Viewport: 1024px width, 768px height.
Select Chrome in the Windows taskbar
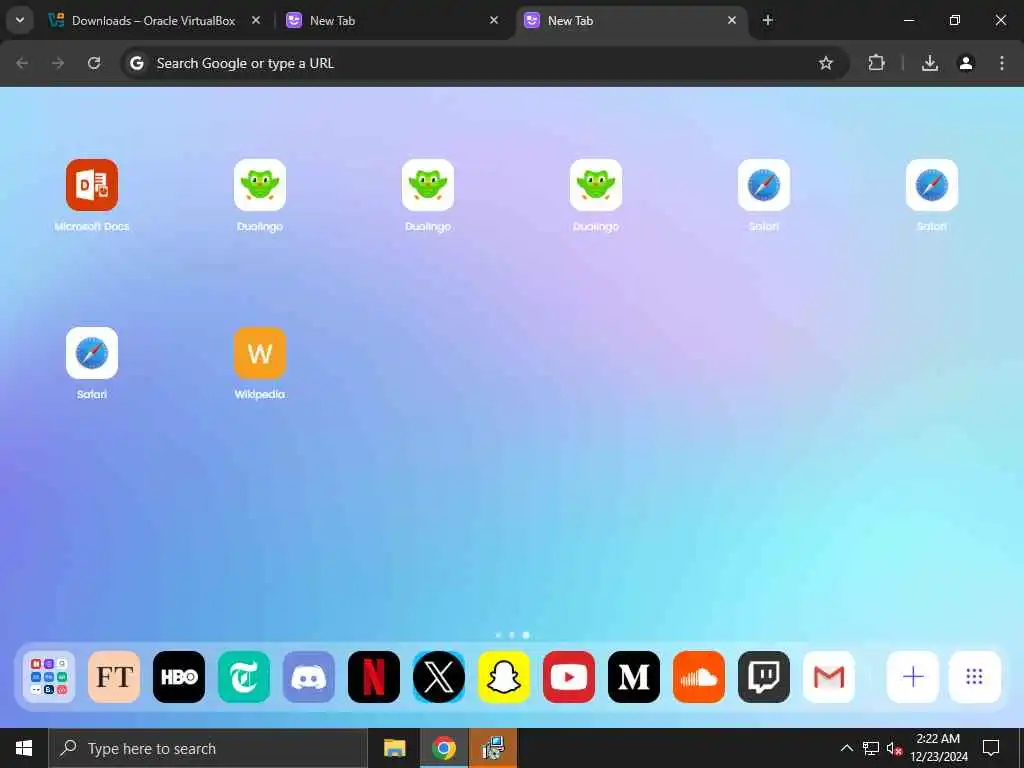[443, 748]
